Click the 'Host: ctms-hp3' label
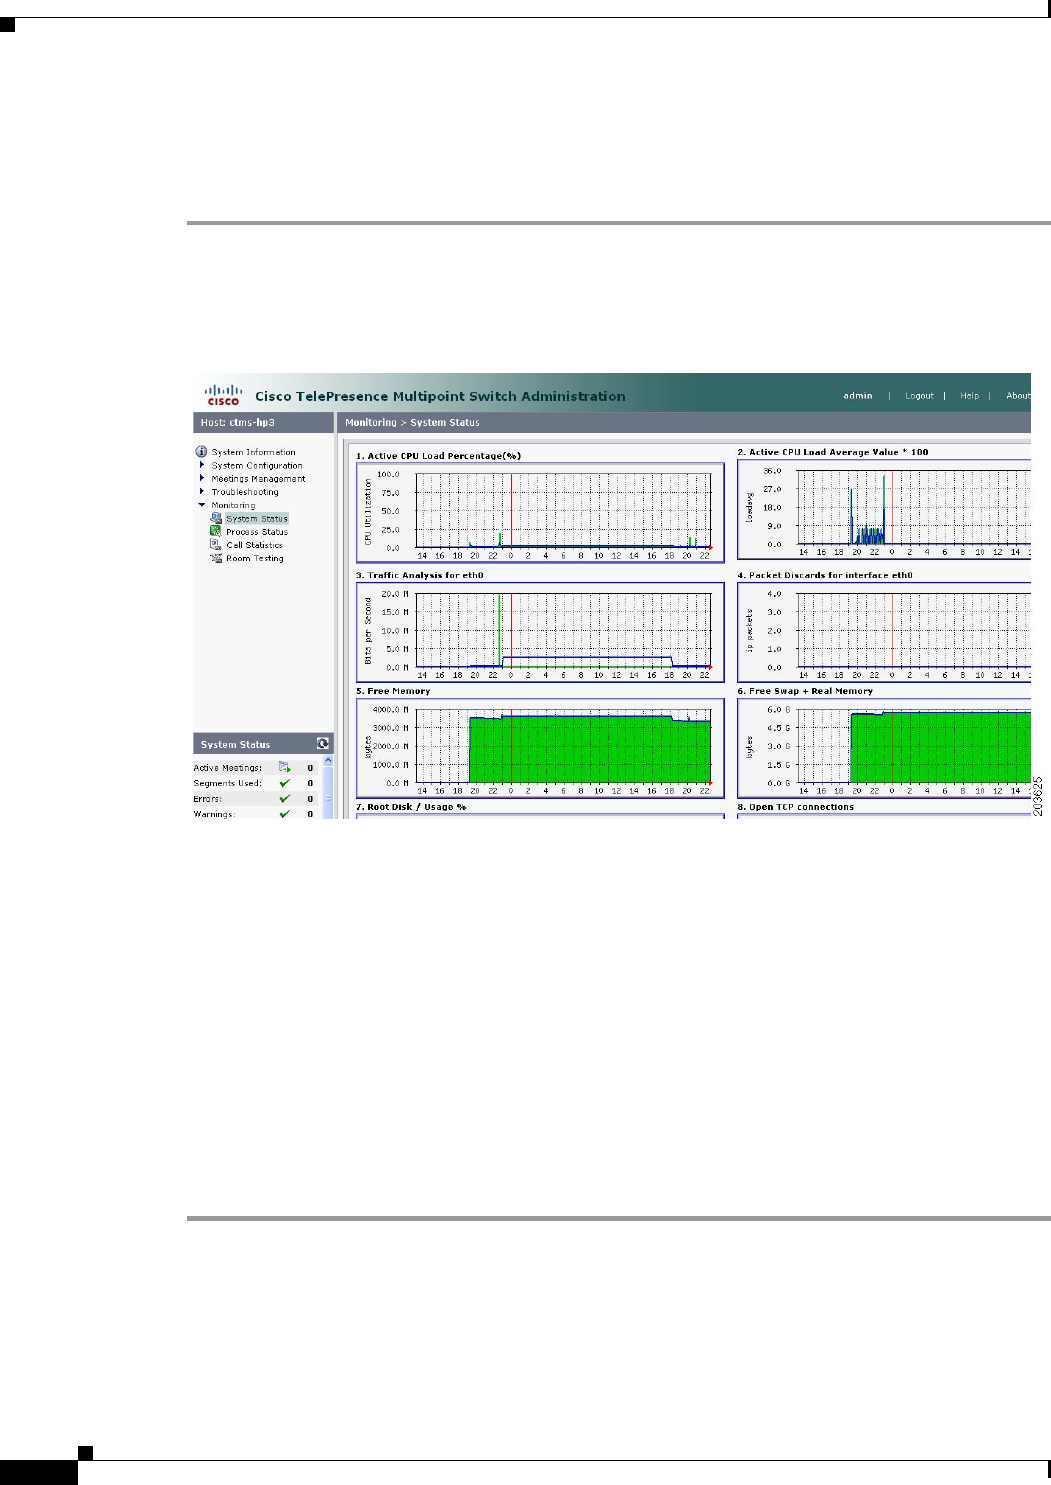This screenshot has height=1485, width=1051. (237, 423)
